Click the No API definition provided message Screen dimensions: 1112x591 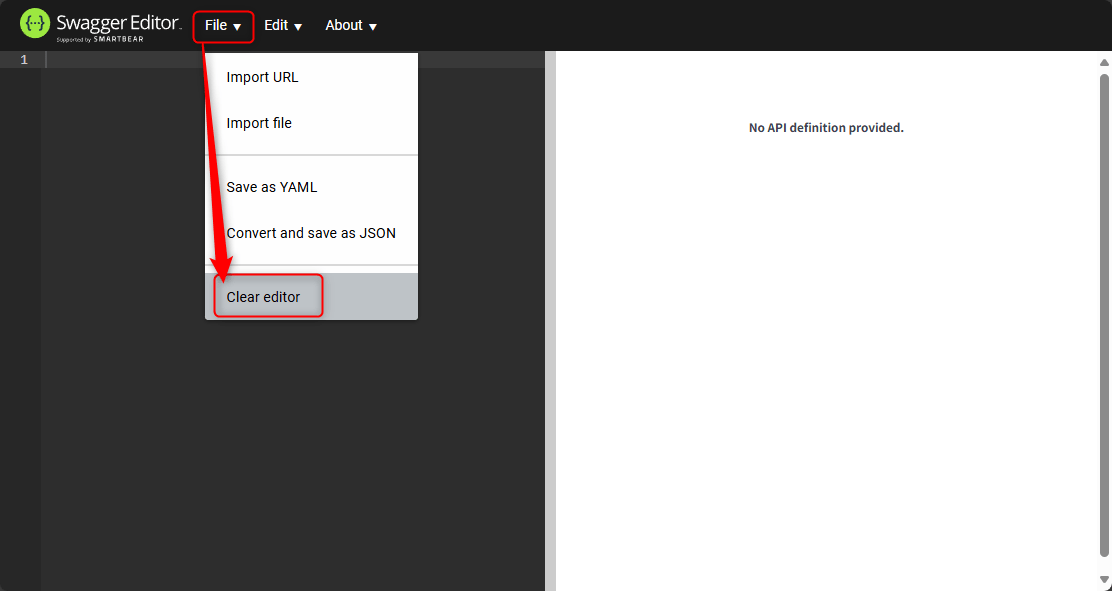point(826,128)
